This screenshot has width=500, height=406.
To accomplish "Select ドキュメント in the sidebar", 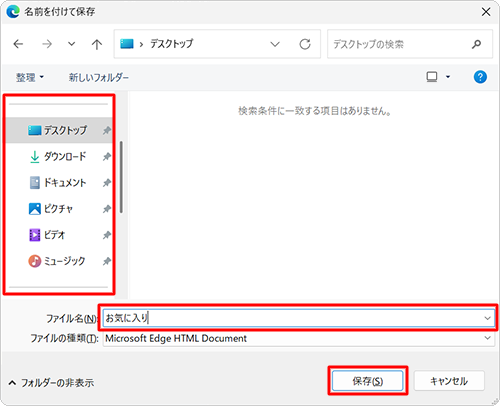I will tap(59, 183).
